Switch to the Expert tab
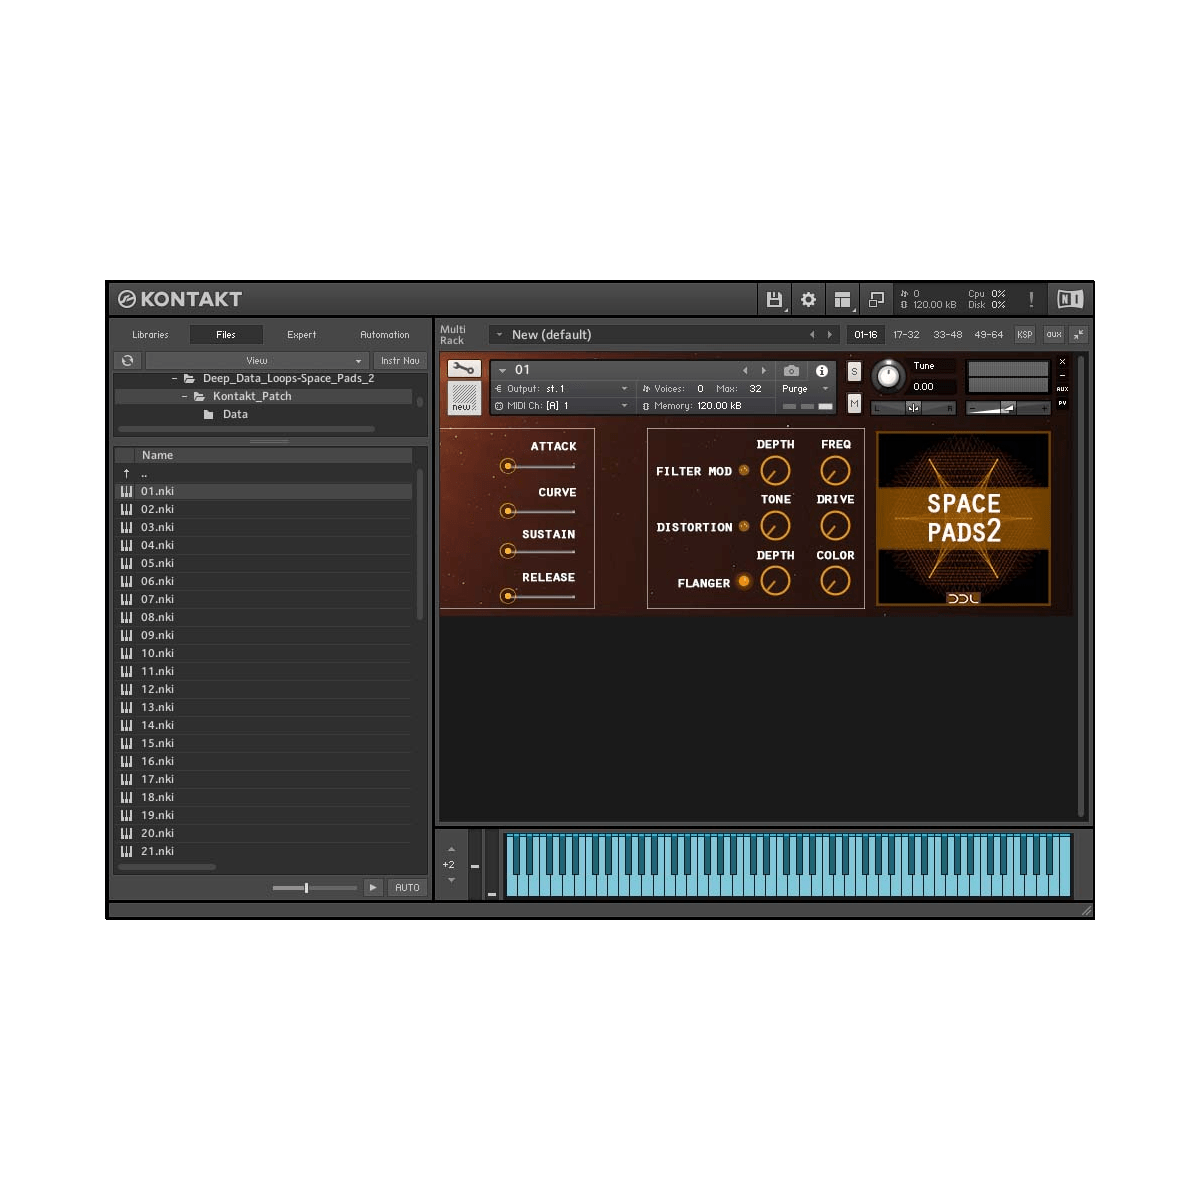This screenshot has height=1200, width=1200. point(301,335)
